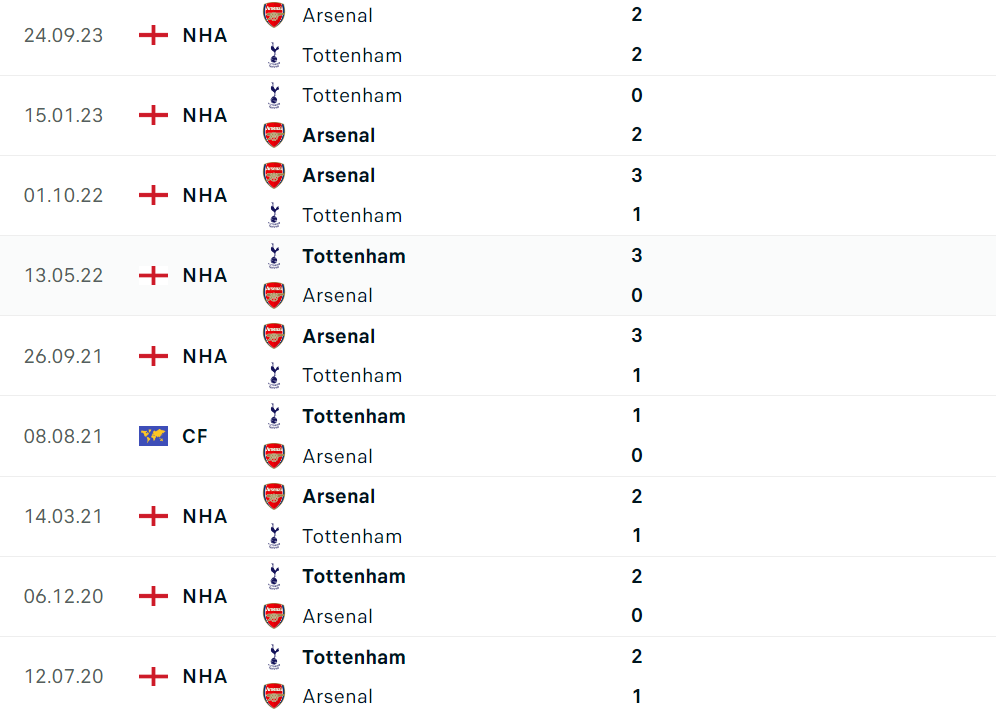Click Arsenal crest in 24.09.23 match
Image resolution: width=996 pixels, height=715 pixels.
(x=274, y=15)
